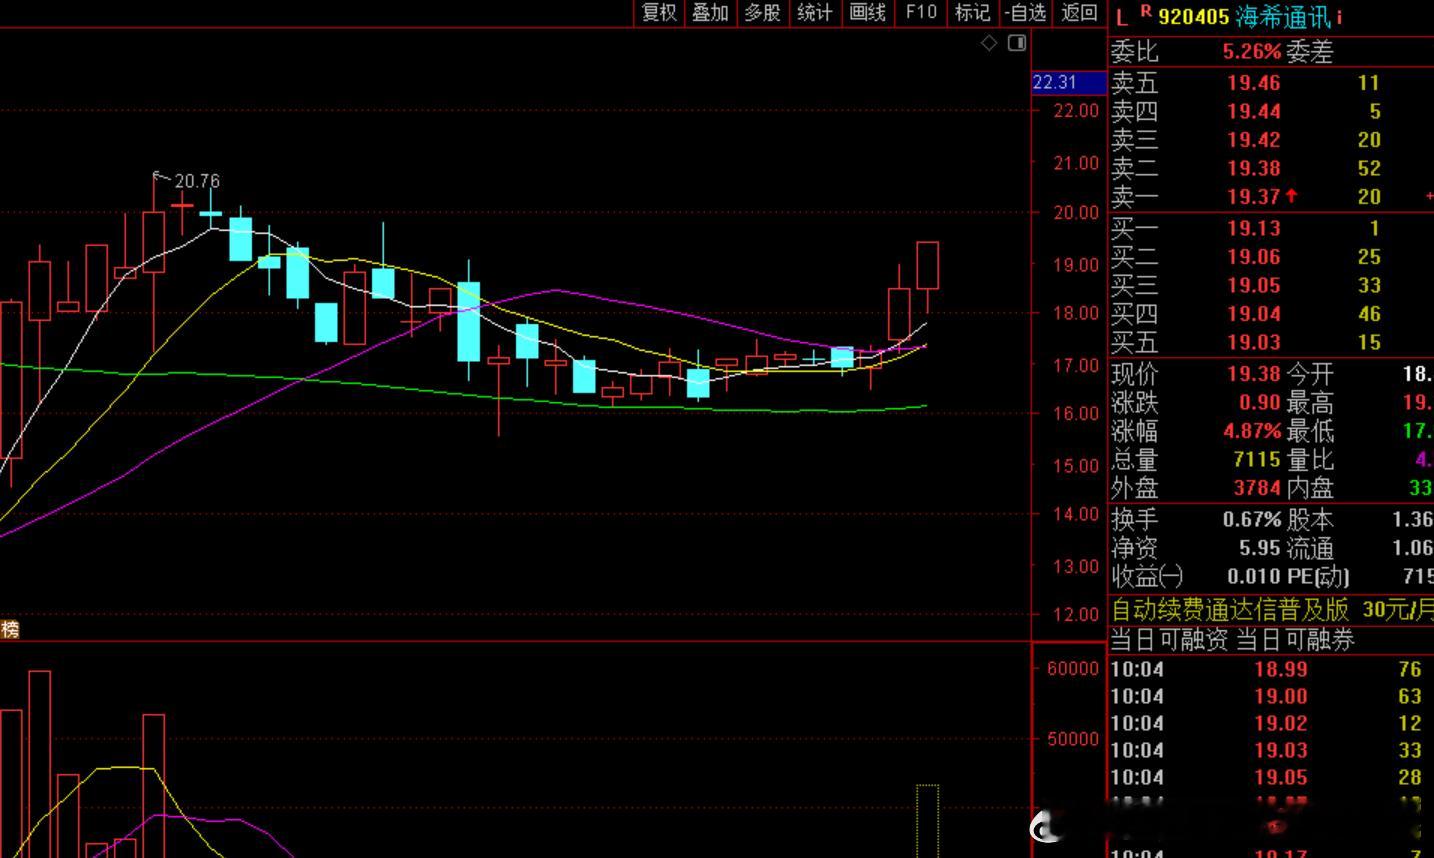Screen dimensions: 1434x858
Task: Click the 卖四 price 19.44
Action: click(x=1253, y=111)
